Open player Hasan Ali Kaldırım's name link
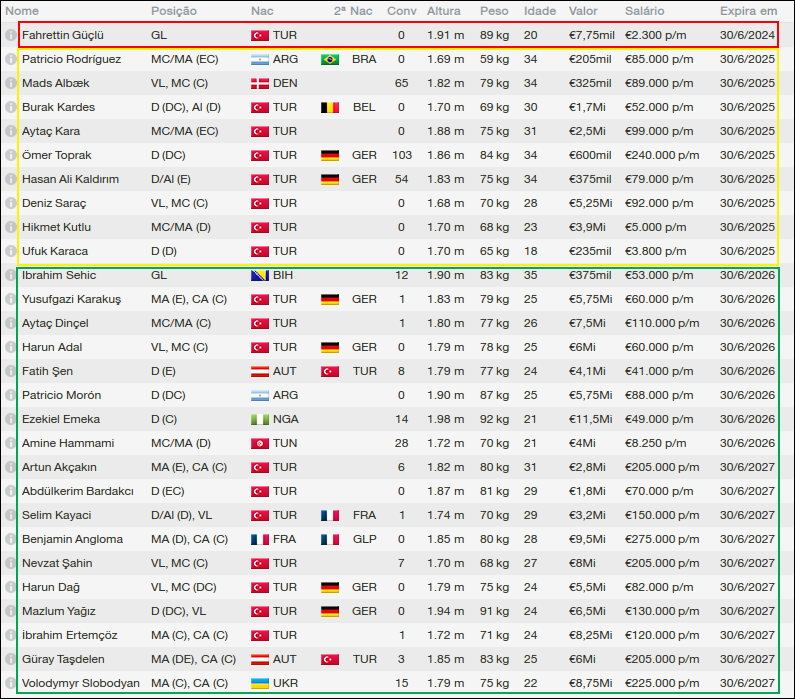The height and width of the screenshot is (699, 795). pyautogui.click(x=70, y=179)
